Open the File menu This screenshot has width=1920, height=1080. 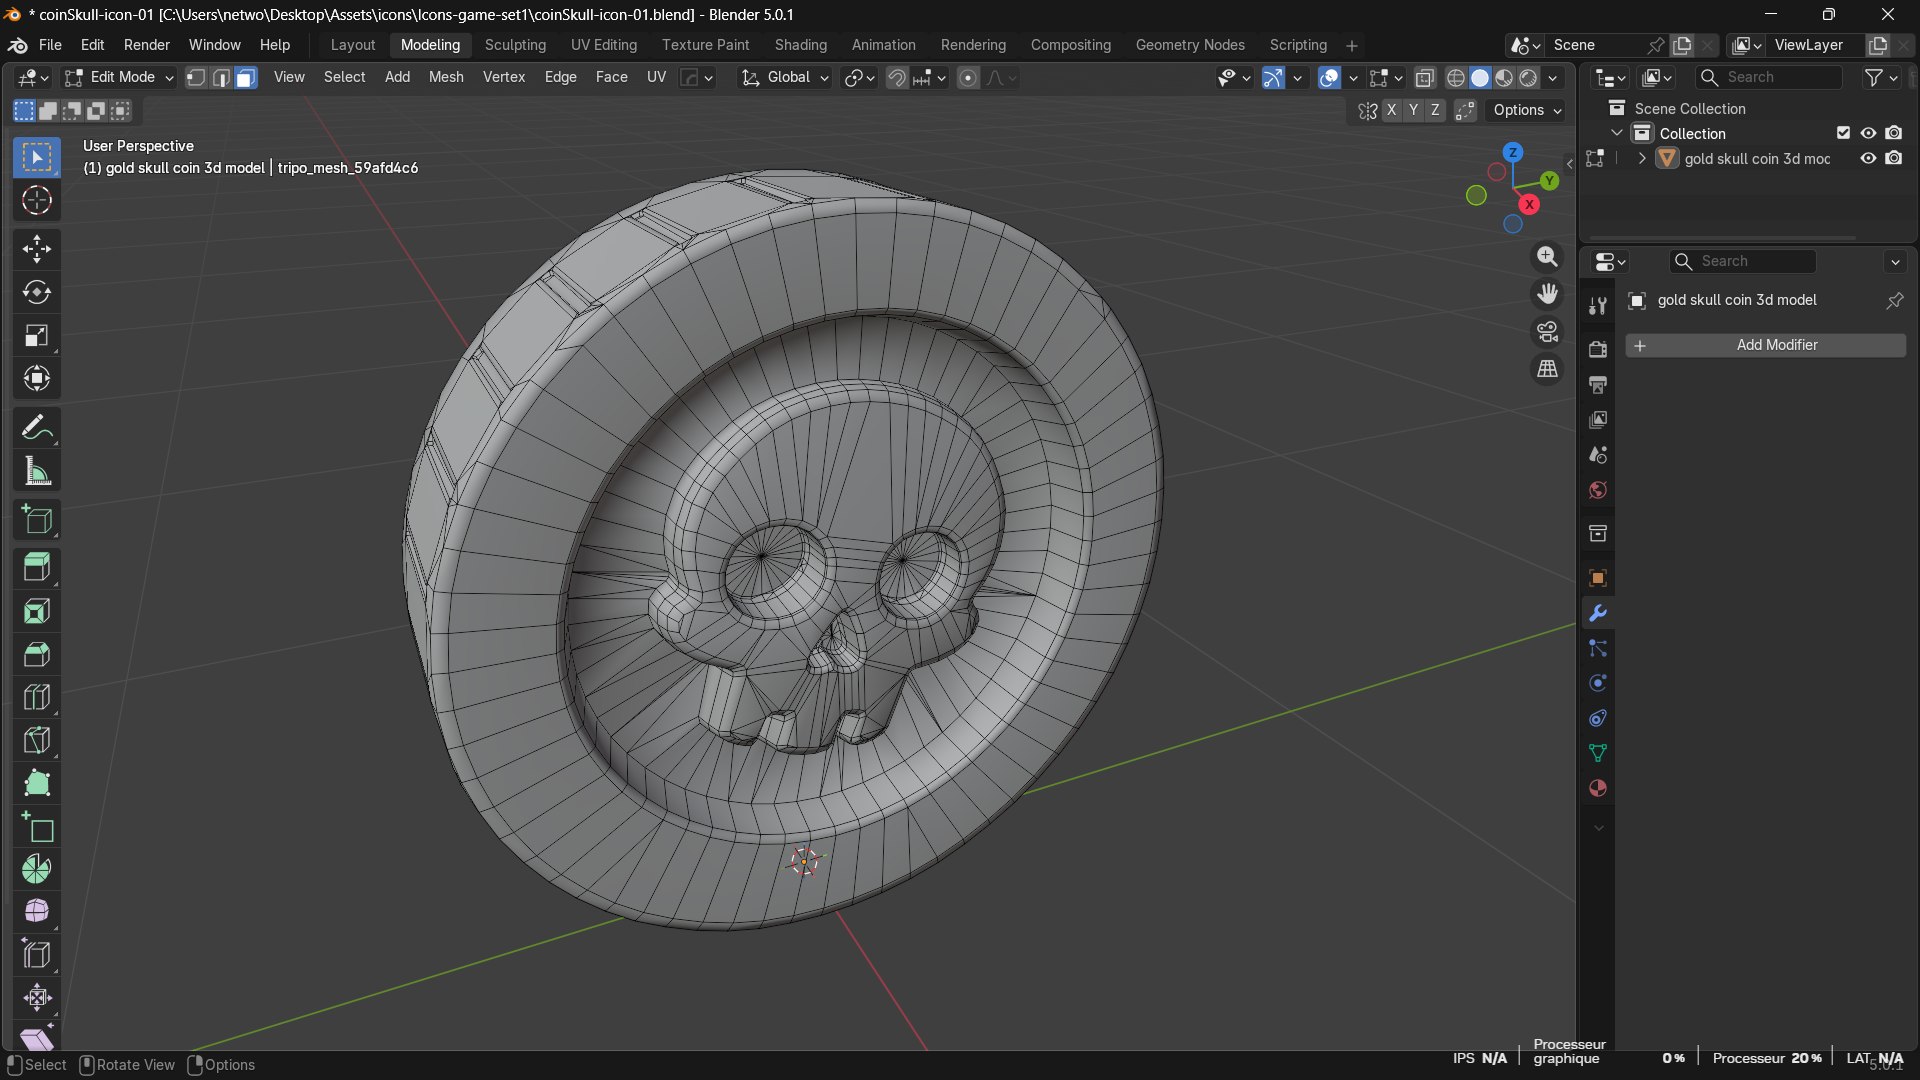50,45
